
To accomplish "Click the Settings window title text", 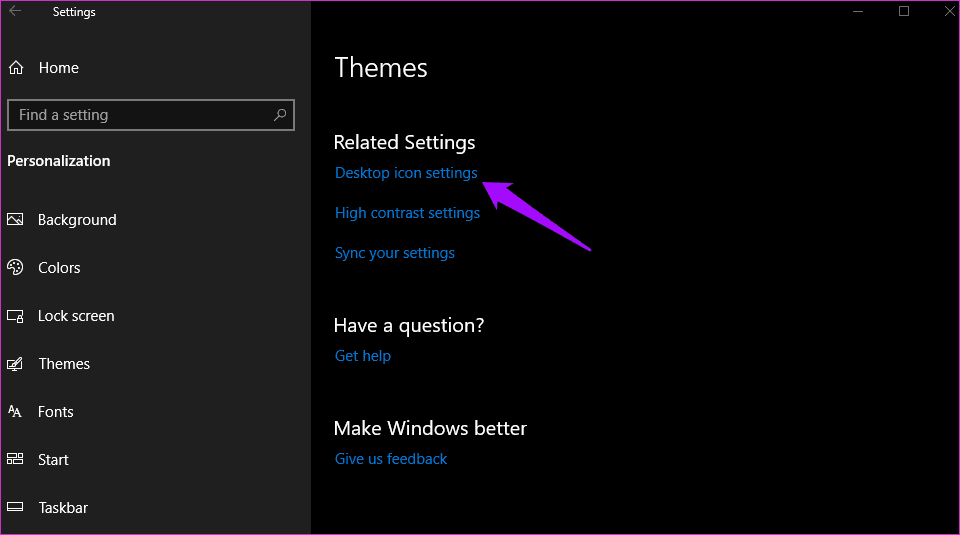I will (74, 12).
